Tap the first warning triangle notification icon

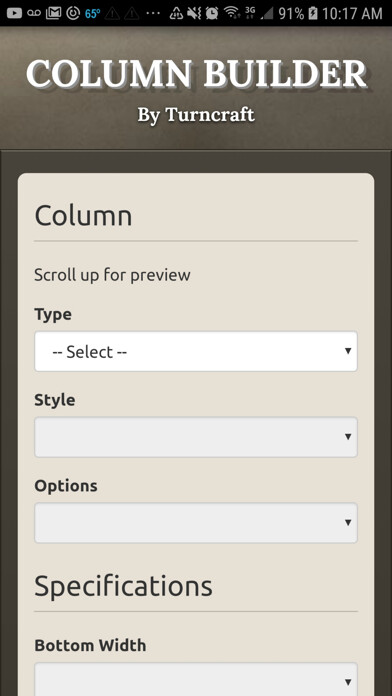pos(112,14)
